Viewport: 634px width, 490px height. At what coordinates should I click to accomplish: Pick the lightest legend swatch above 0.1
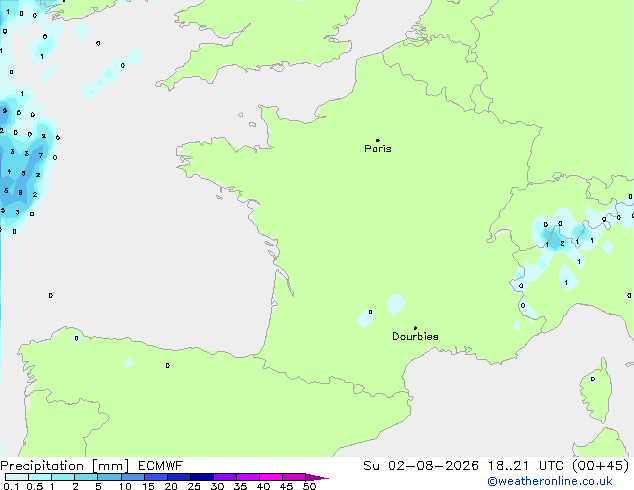(x=17, y=477)
